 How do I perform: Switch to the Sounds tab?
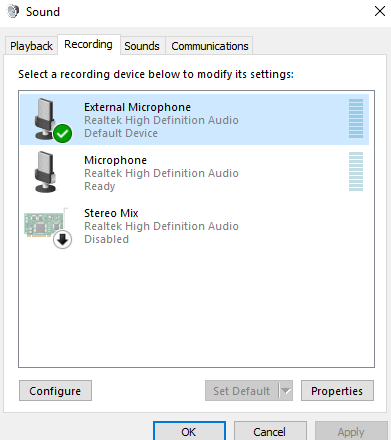142,46
